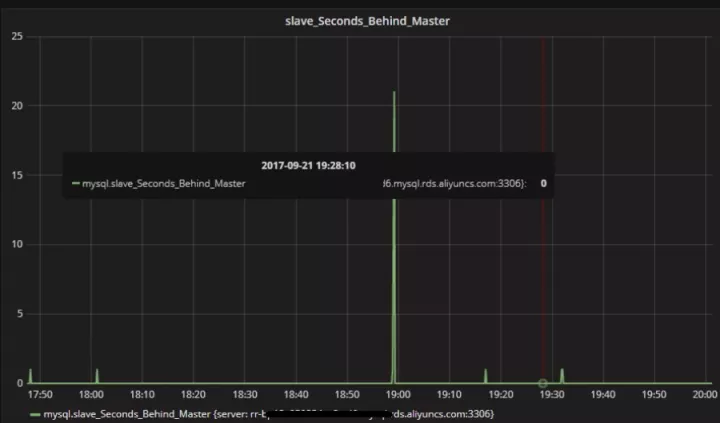Click the green legend color line

click(x=35, y=414)
